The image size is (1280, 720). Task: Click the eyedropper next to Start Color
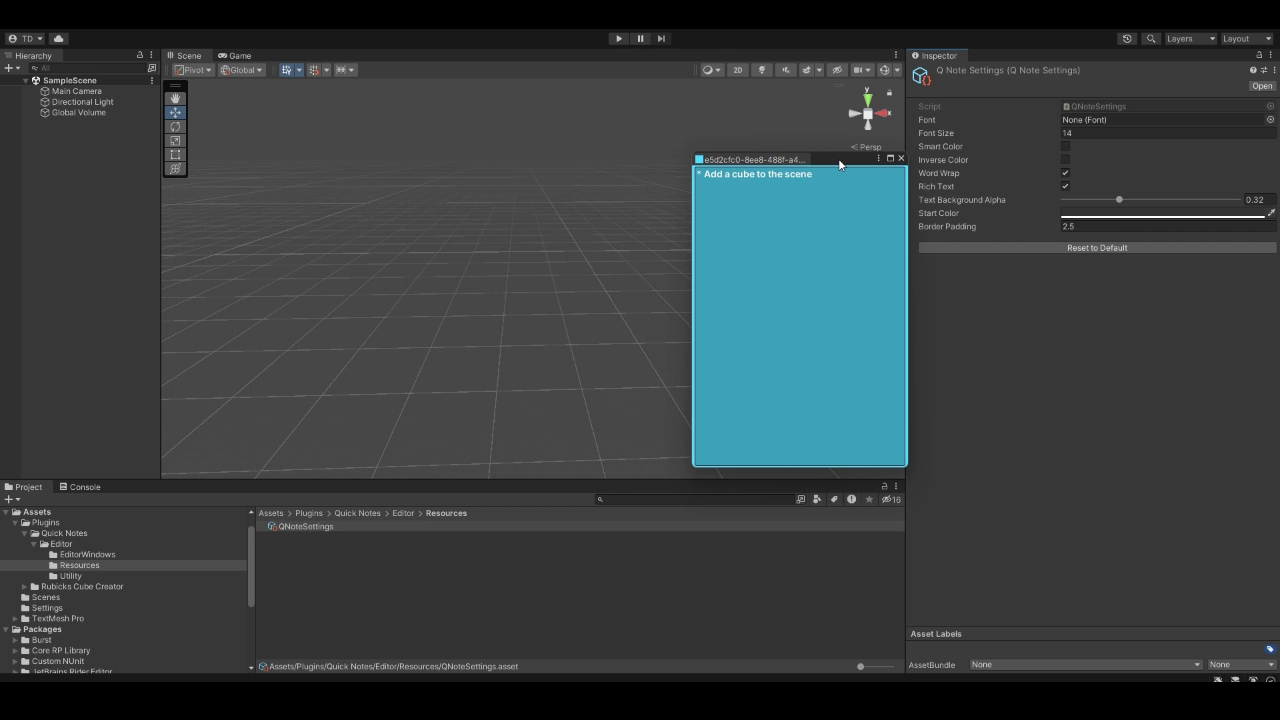tap(1271, 213)
